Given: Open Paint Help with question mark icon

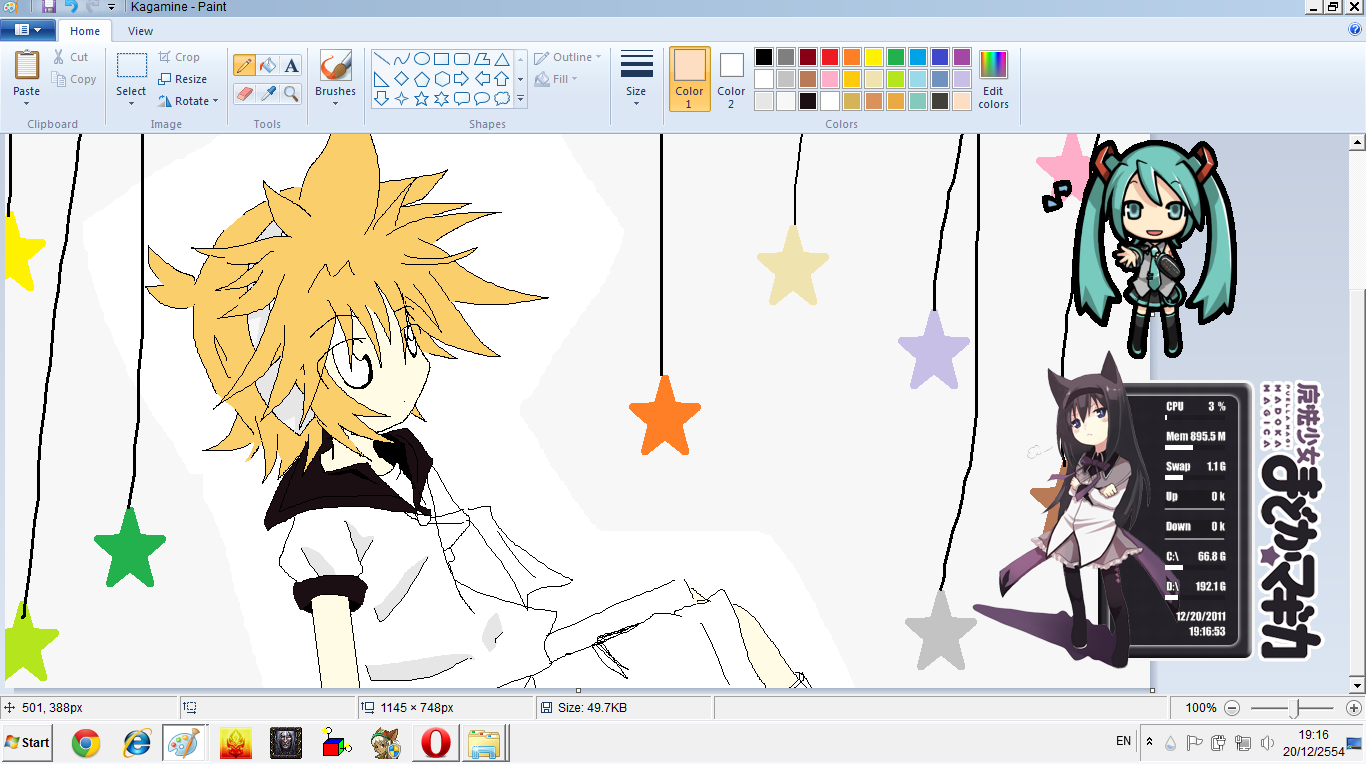Looking at the screenshot, I should pos(1355,30).
